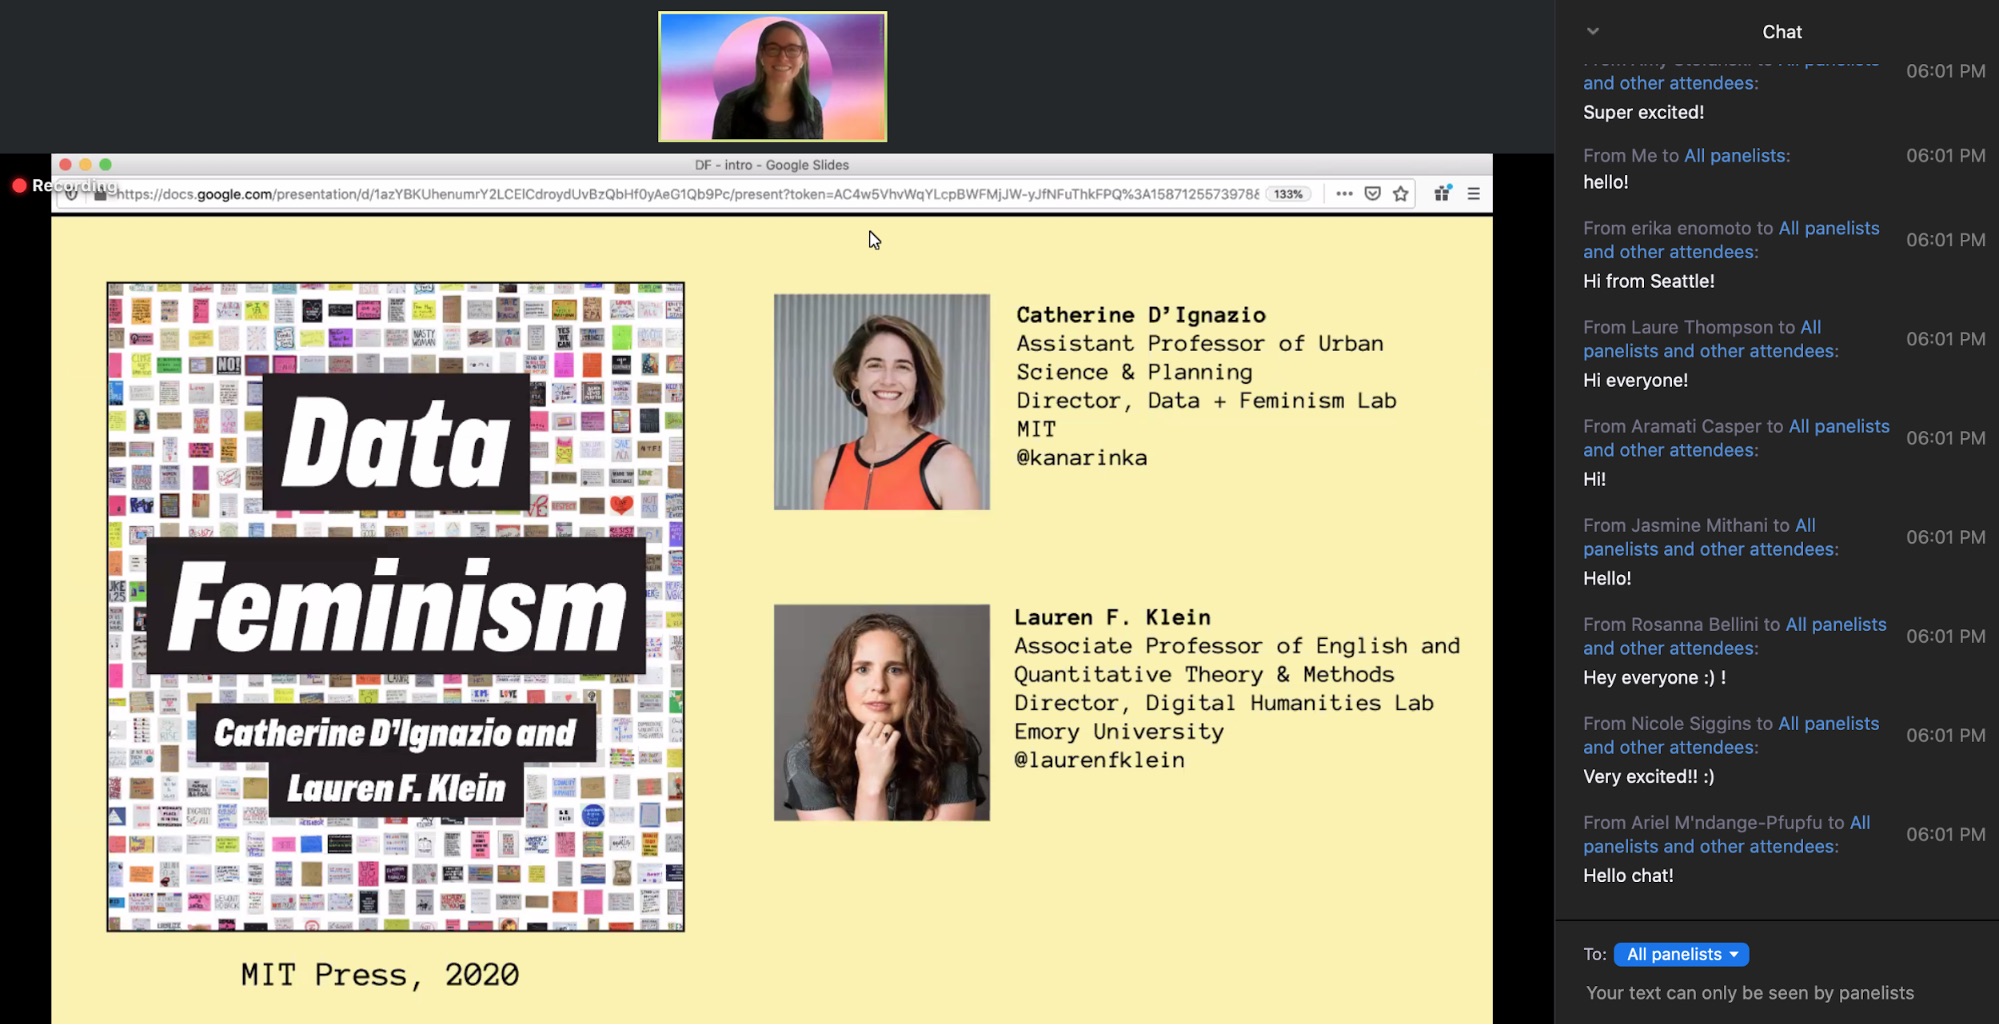
Task: Click the '@kanarinka' handle text
Action: click(1081, 457)
